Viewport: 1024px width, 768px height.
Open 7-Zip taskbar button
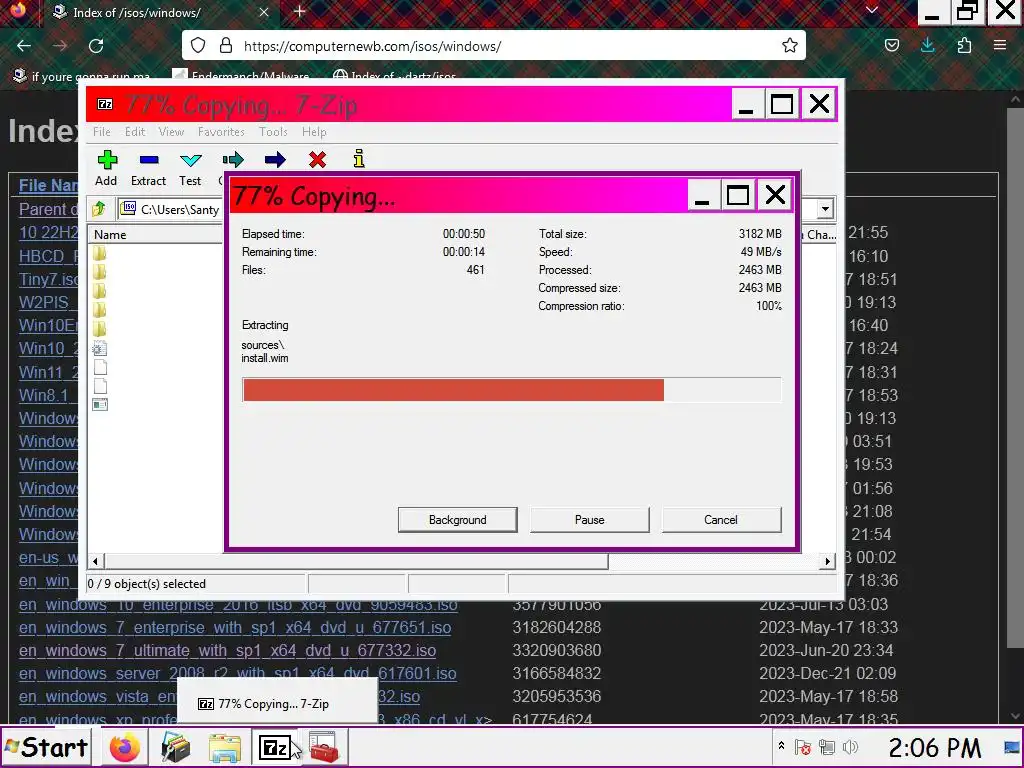274,747
